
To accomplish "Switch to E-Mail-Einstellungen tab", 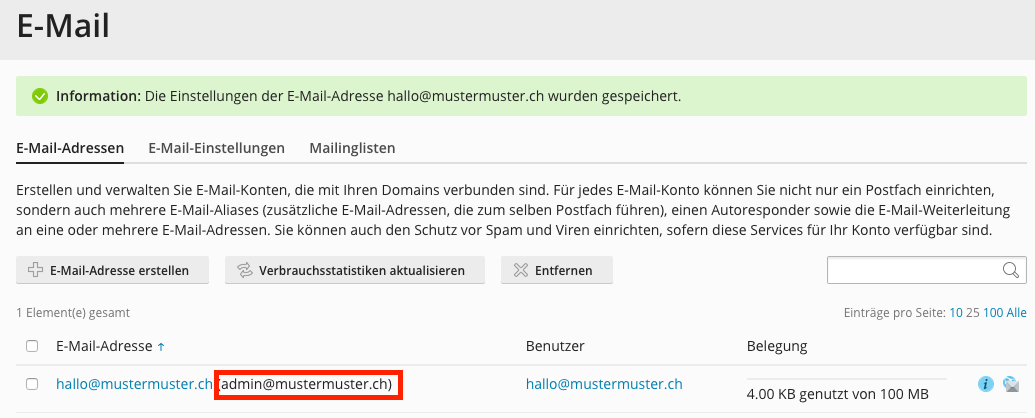I will click(216, 148).
